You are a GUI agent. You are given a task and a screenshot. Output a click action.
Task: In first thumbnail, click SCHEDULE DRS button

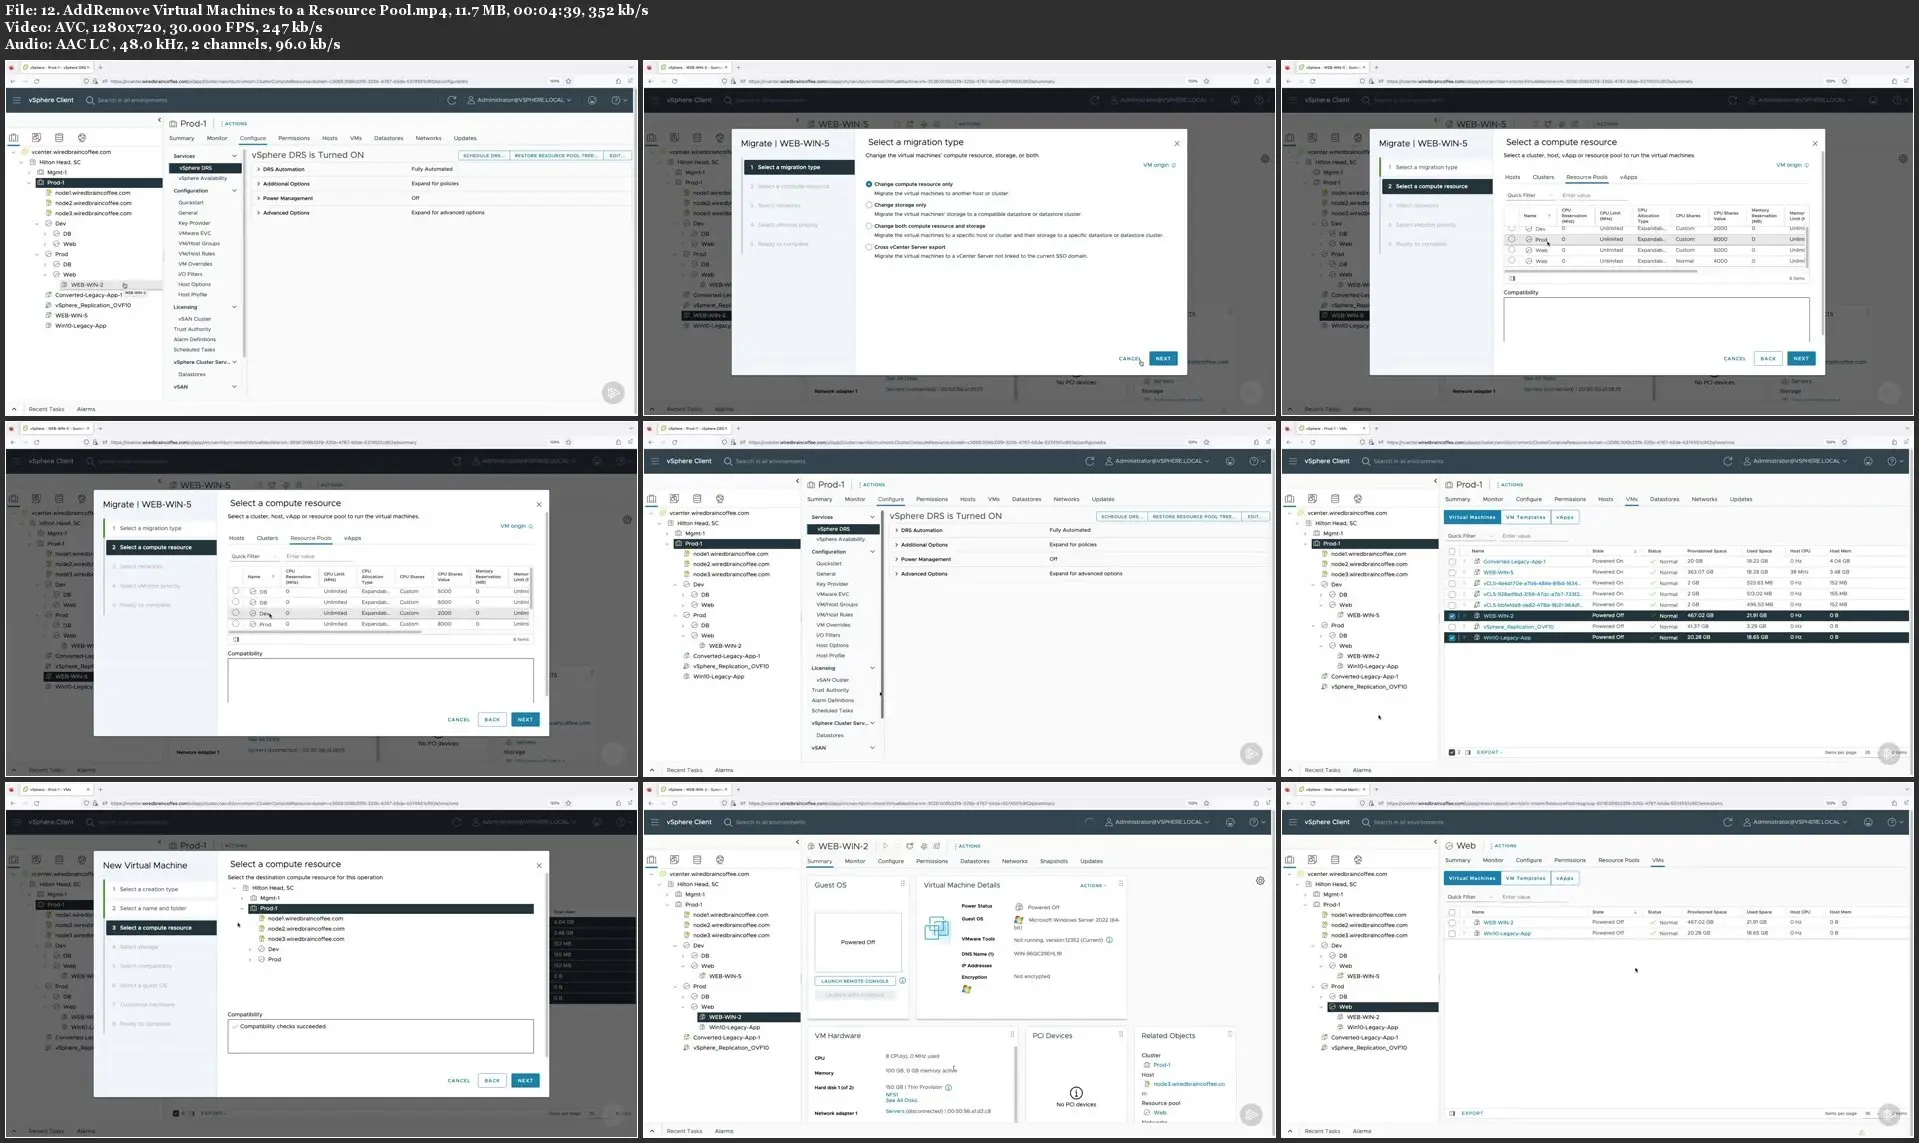click(x=483, y=155)
